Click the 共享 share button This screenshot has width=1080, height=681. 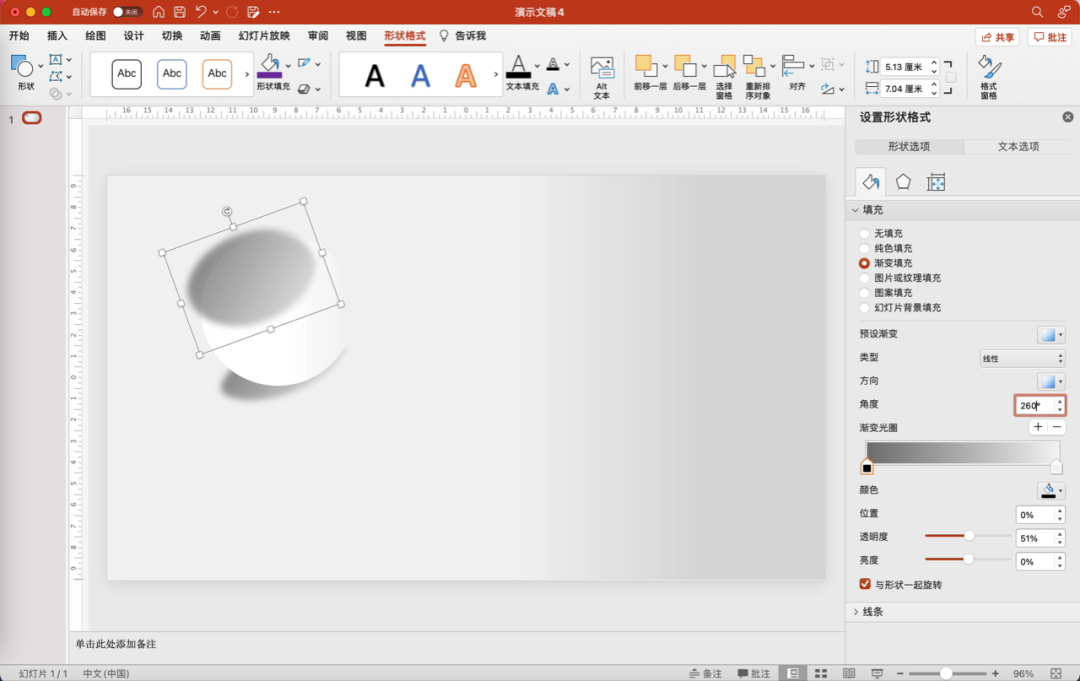[x=997, y=37]
